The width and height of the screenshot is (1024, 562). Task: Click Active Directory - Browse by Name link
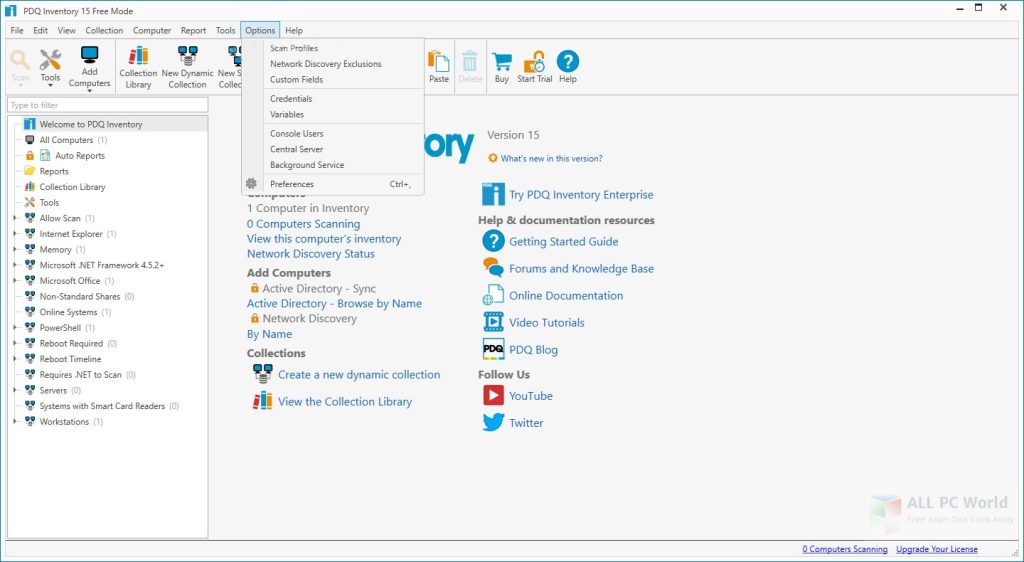pyautogui.click(x=334, y=304)
